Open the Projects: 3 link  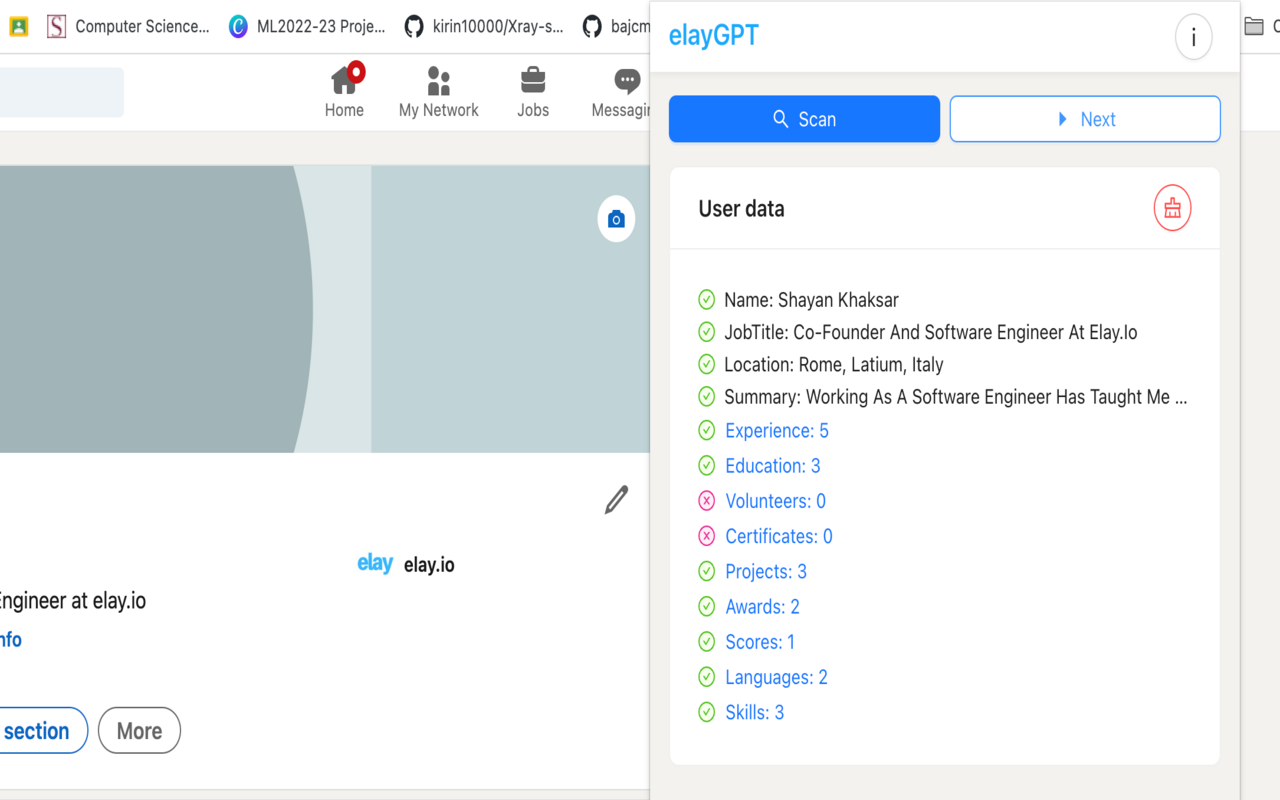766,572
